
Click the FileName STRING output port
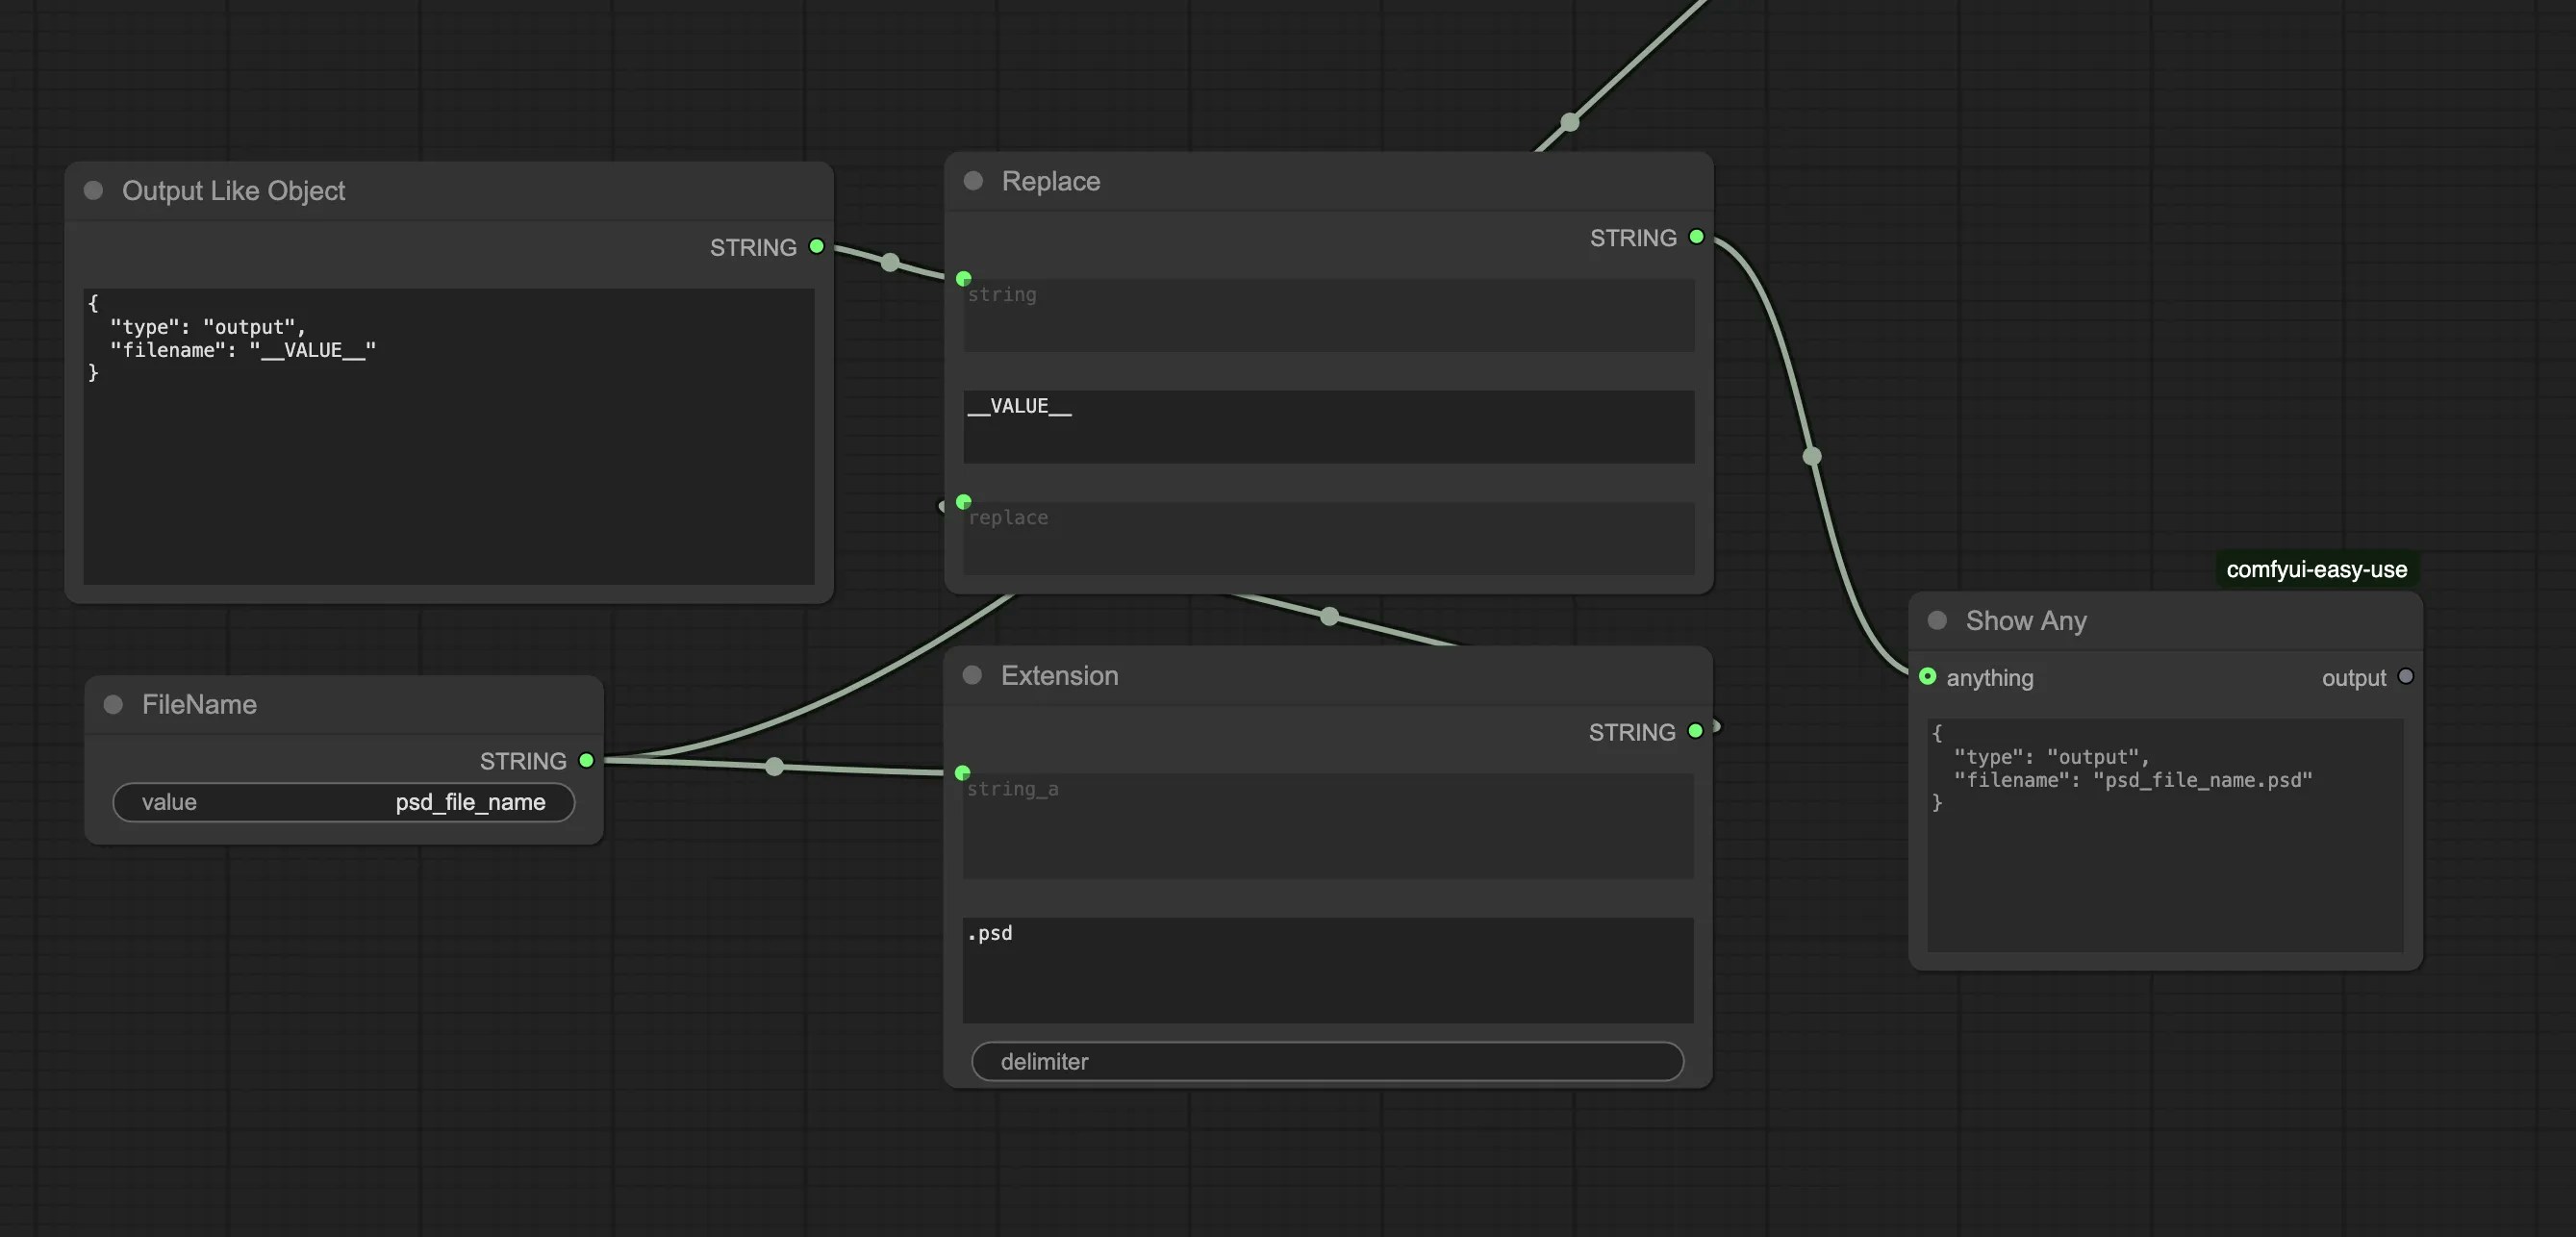(587, 760)
